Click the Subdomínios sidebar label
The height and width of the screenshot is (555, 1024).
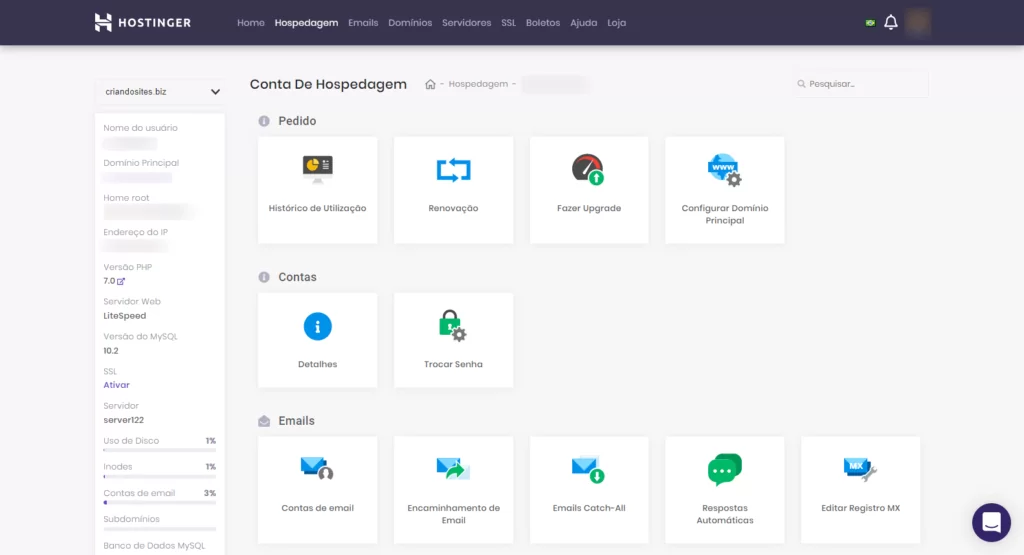[131, 519]
